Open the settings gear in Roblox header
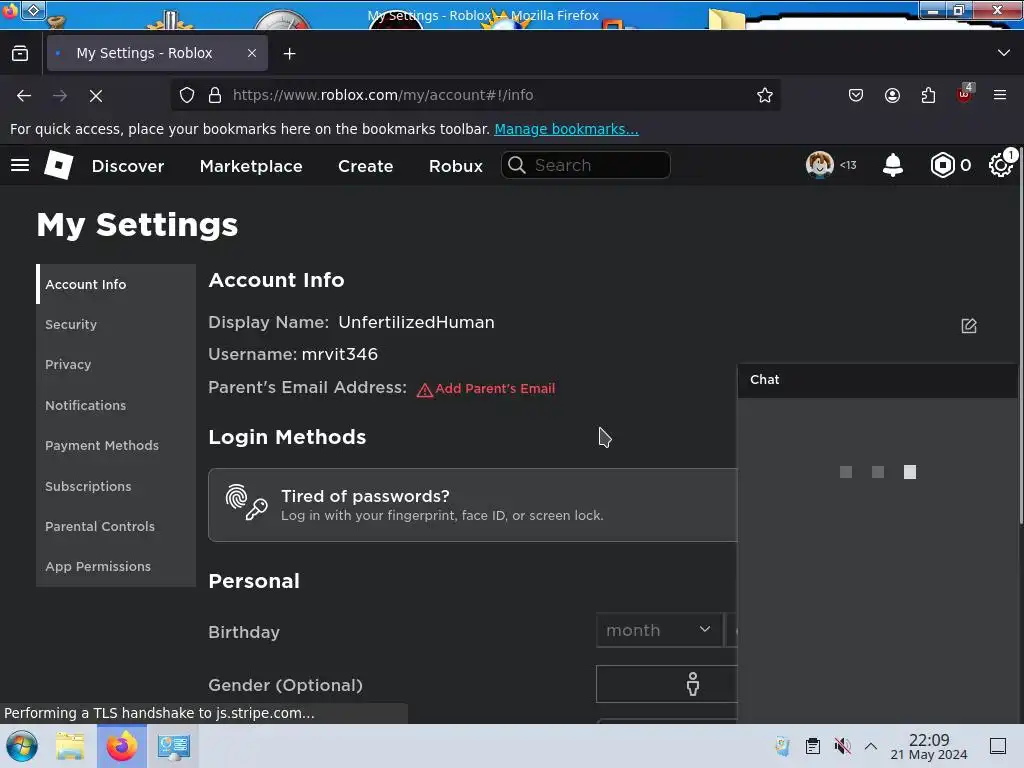This screenshot has height=768, width=1024. [1000, 165]
